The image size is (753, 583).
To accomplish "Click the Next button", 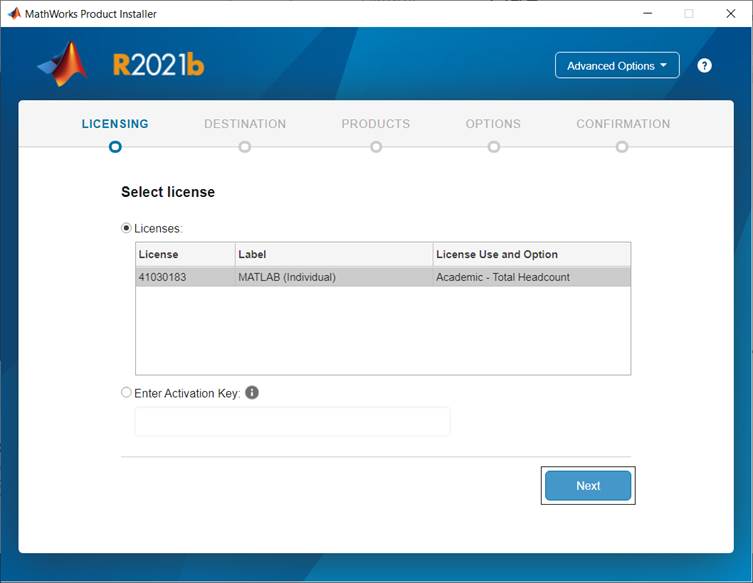I will click(588, 486).
